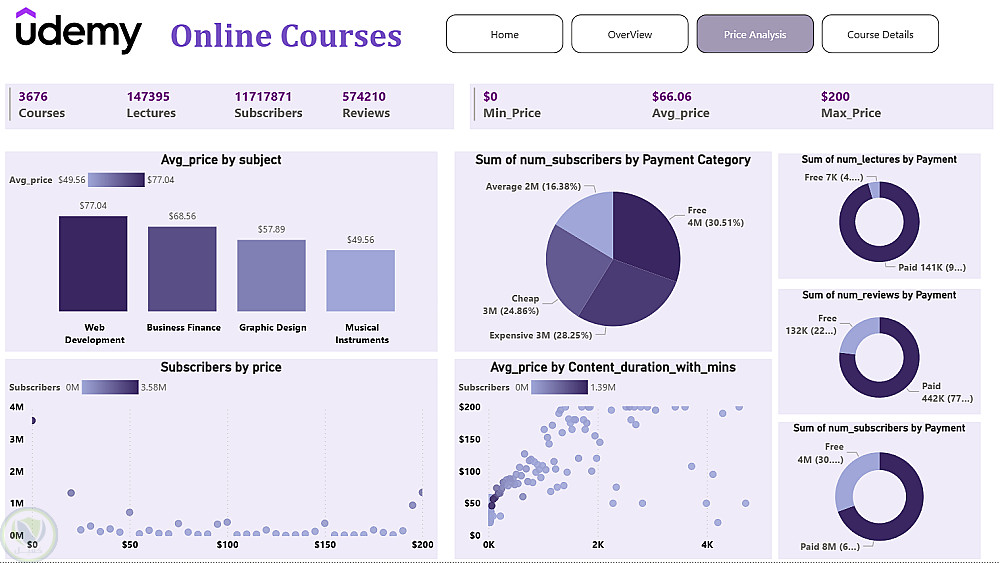Click the 574210 Reviews card value
The image size is (1000, 563).
(364, 97)
